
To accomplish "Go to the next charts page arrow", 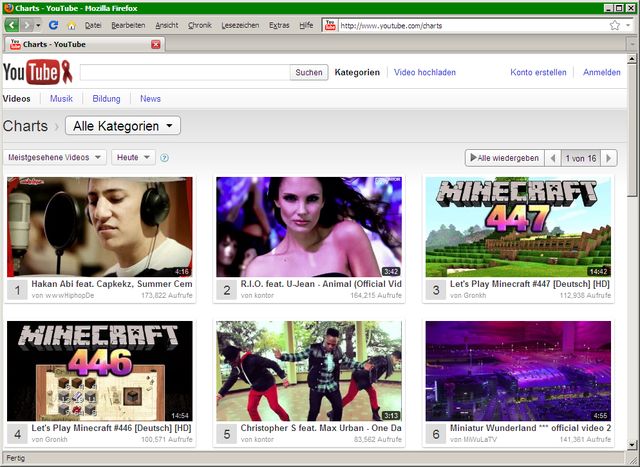I will [x=609, y=158].
